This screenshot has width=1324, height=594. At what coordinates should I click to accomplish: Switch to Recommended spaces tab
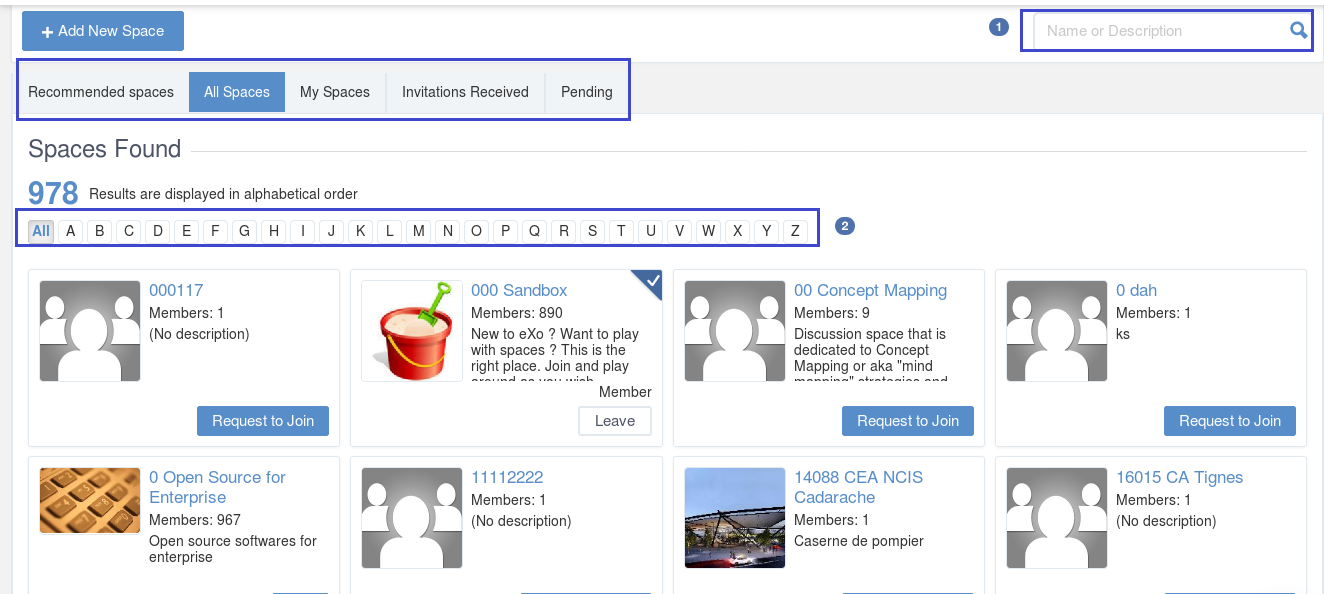click(101, 92)
